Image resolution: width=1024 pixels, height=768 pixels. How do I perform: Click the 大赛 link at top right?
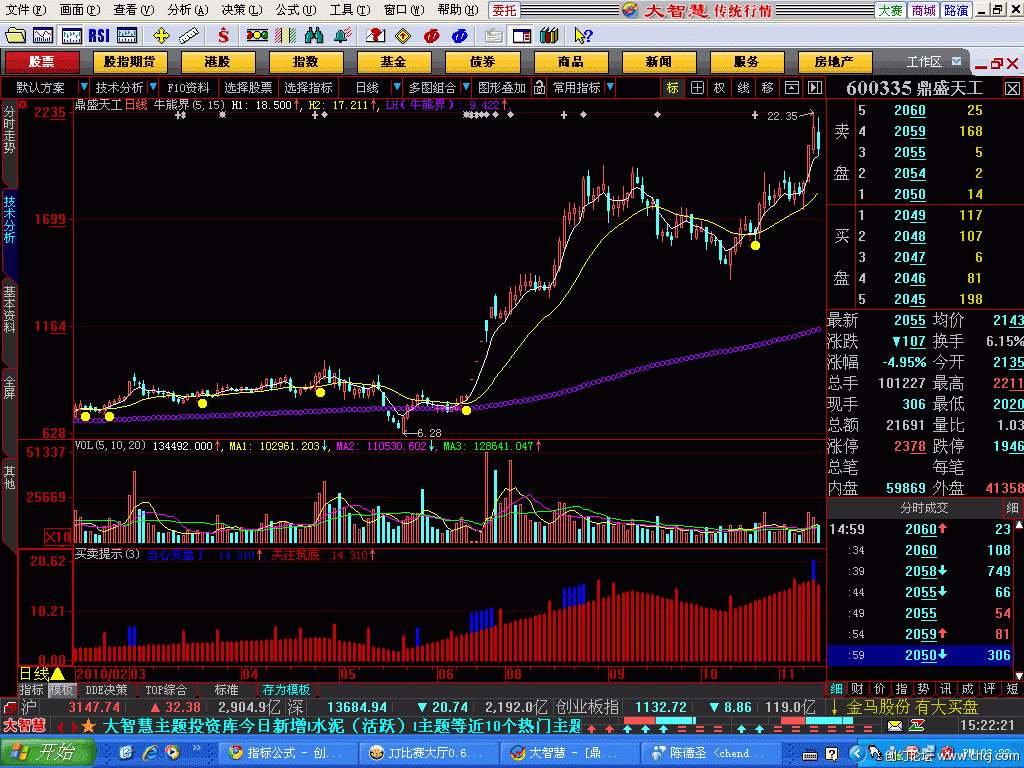coord(890,10)
